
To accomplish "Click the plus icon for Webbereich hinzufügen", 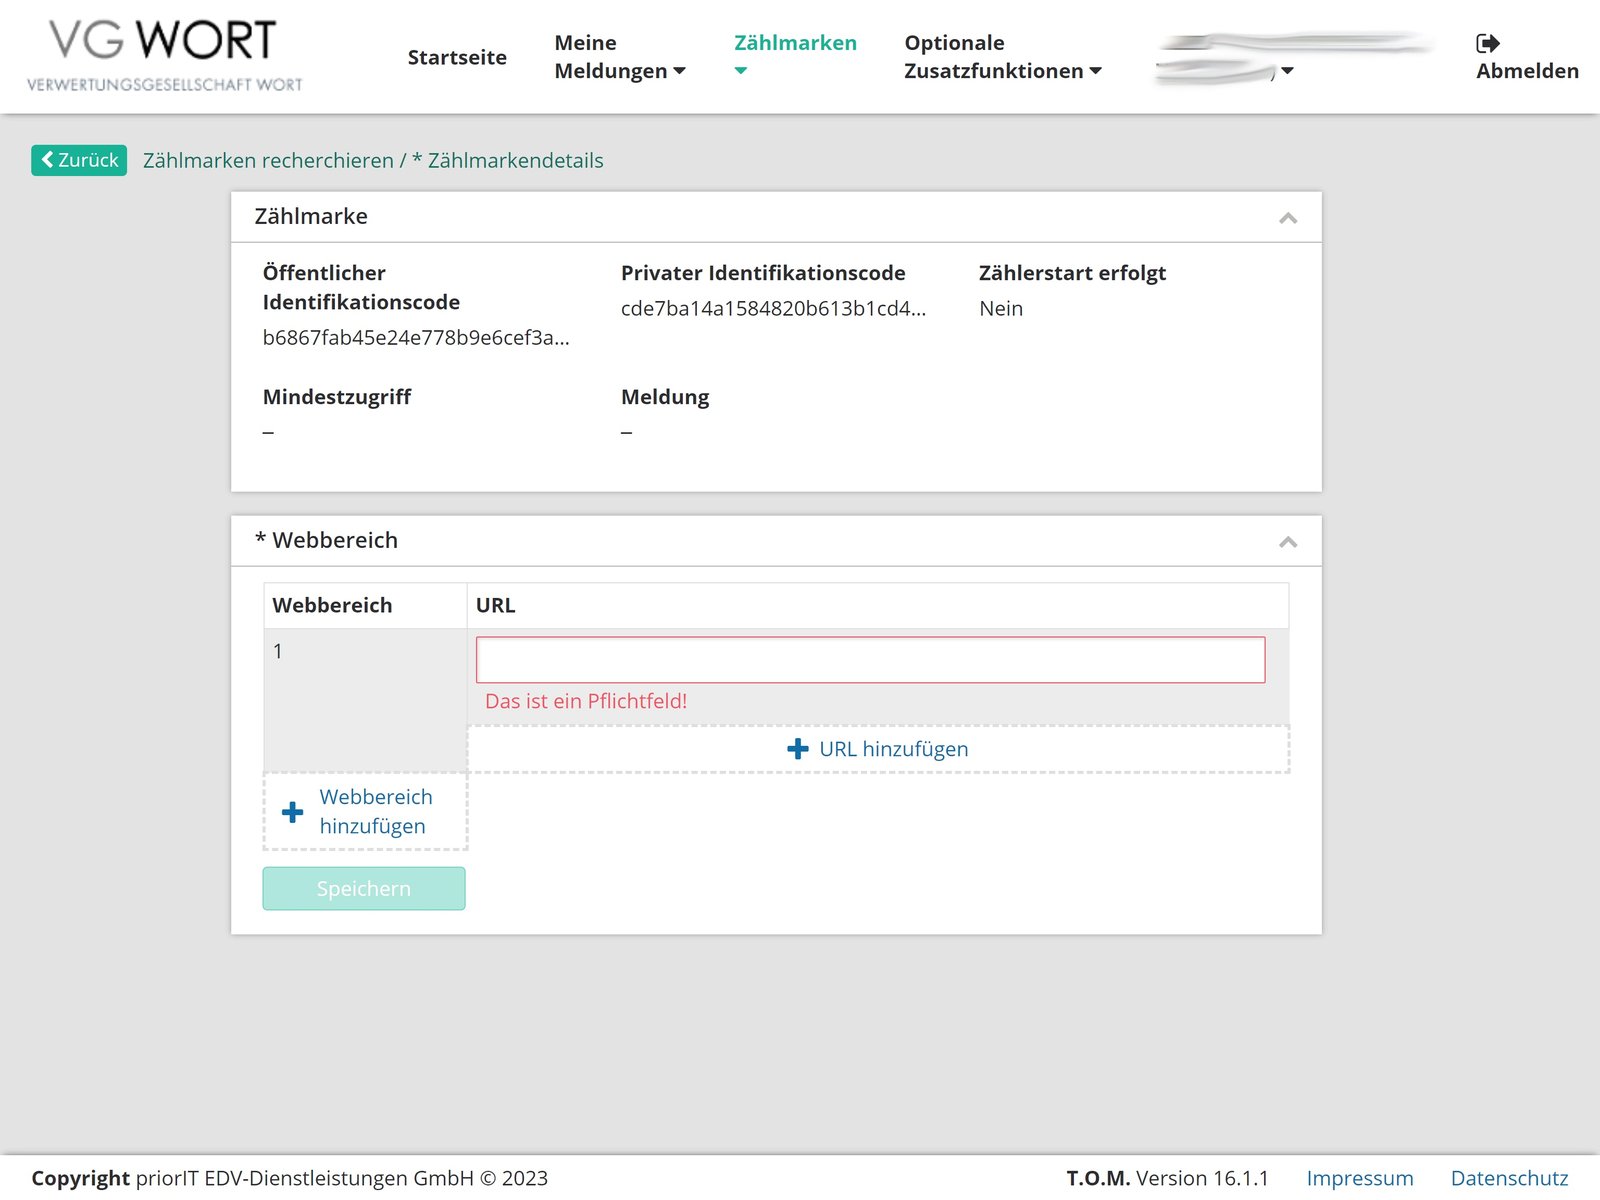I will 292,812.
